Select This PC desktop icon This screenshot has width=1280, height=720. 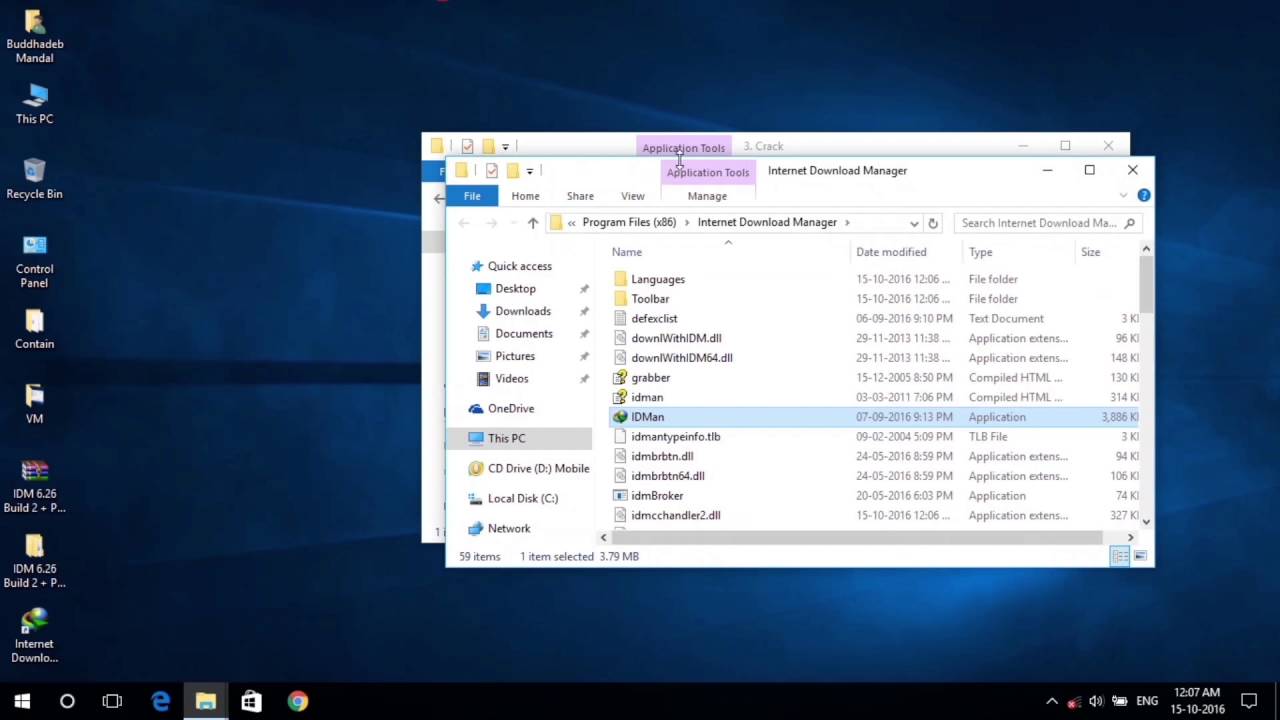[34, 104]
